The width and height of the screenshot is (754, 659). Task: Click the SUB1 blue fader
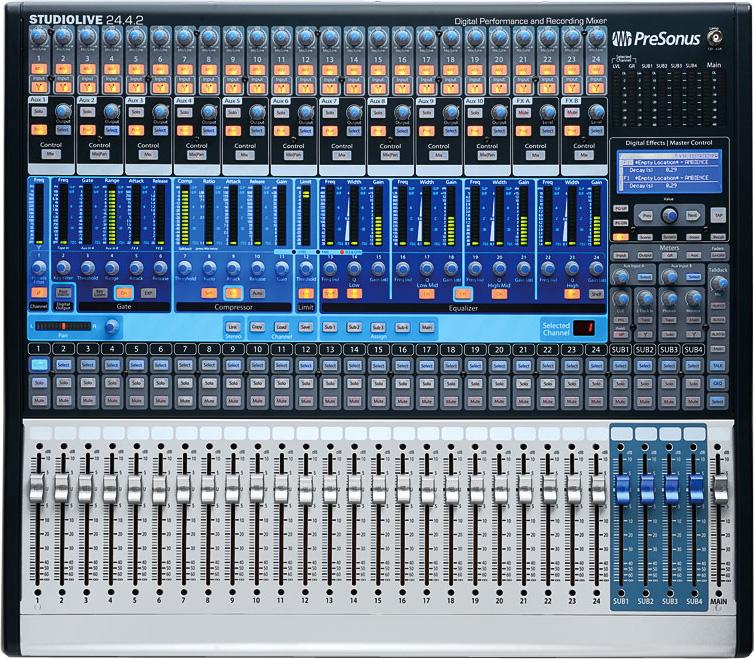click(622, 489)
